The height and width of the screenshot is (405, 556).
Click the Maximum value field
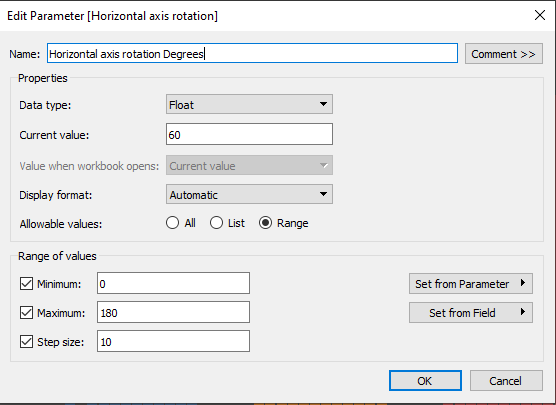173,312
